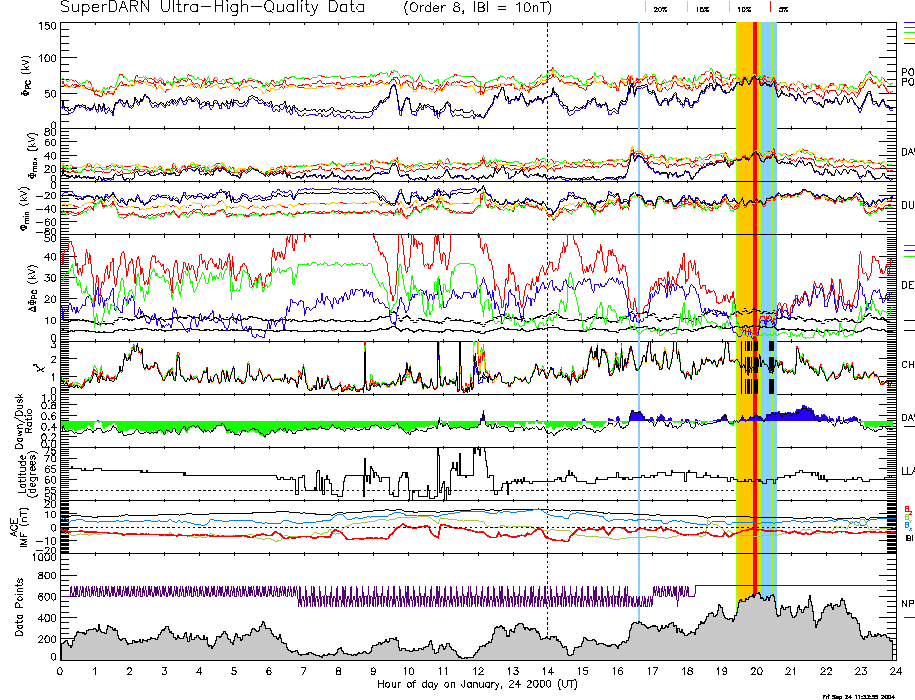Click the timestamp text in the bottom-right corner
This screenshot has height=700, width=915.
858,696
